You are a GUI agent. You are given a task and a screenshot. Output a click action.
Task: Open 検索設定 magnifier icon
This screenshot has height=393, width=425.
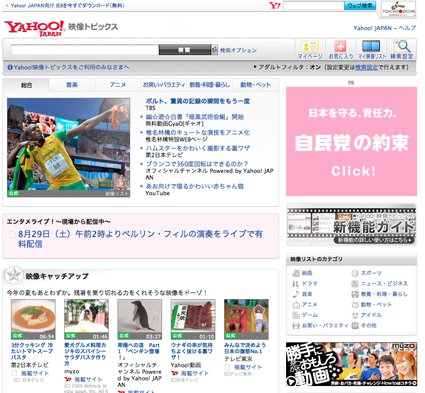(402, 47)
